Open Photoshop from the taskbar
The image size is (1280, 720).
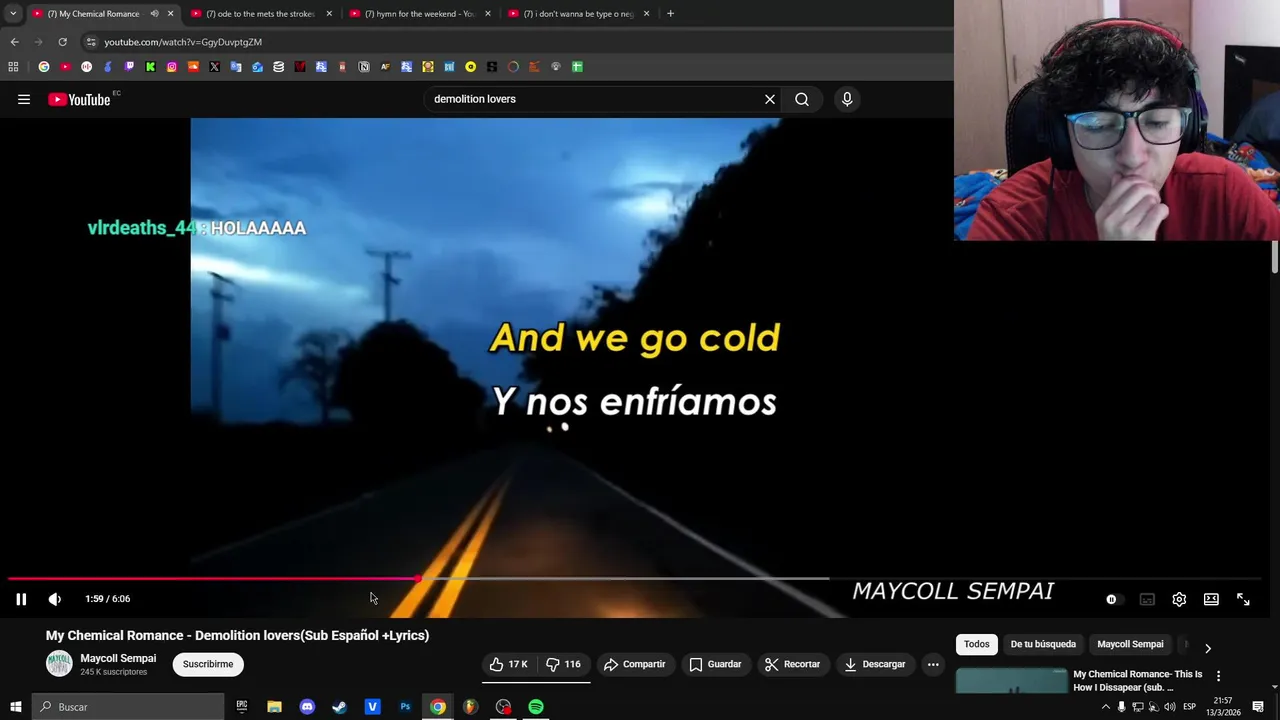405,707
